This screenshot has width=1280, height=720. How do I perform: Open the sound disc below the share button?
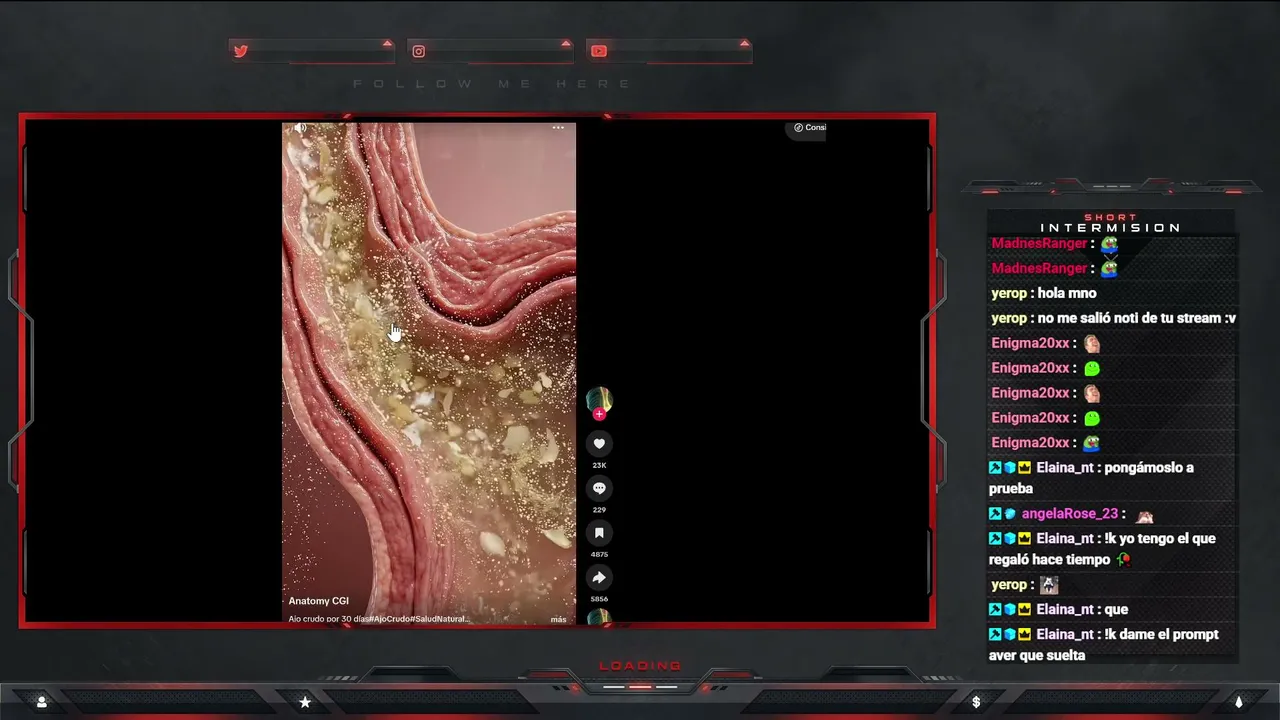pyautogui.click(x=599, y=617)
